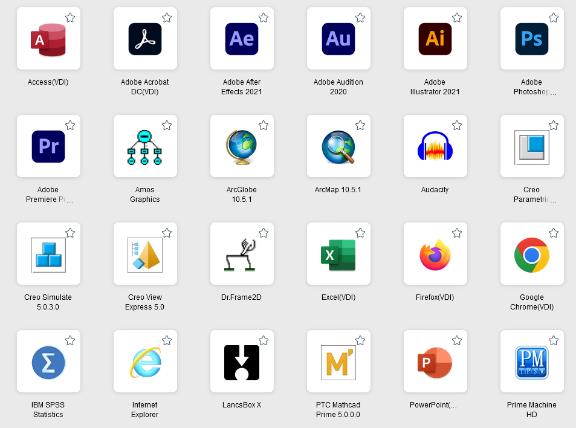Viewport: 576px width, 428px height.
Task: Star the Prime Machine HD app
Action: (554, 340)
